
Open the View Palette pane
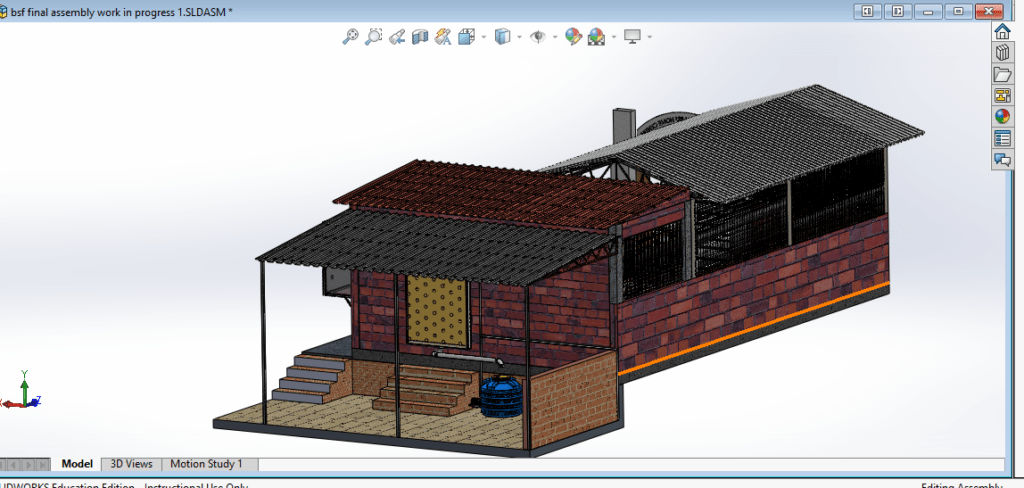1002,95
